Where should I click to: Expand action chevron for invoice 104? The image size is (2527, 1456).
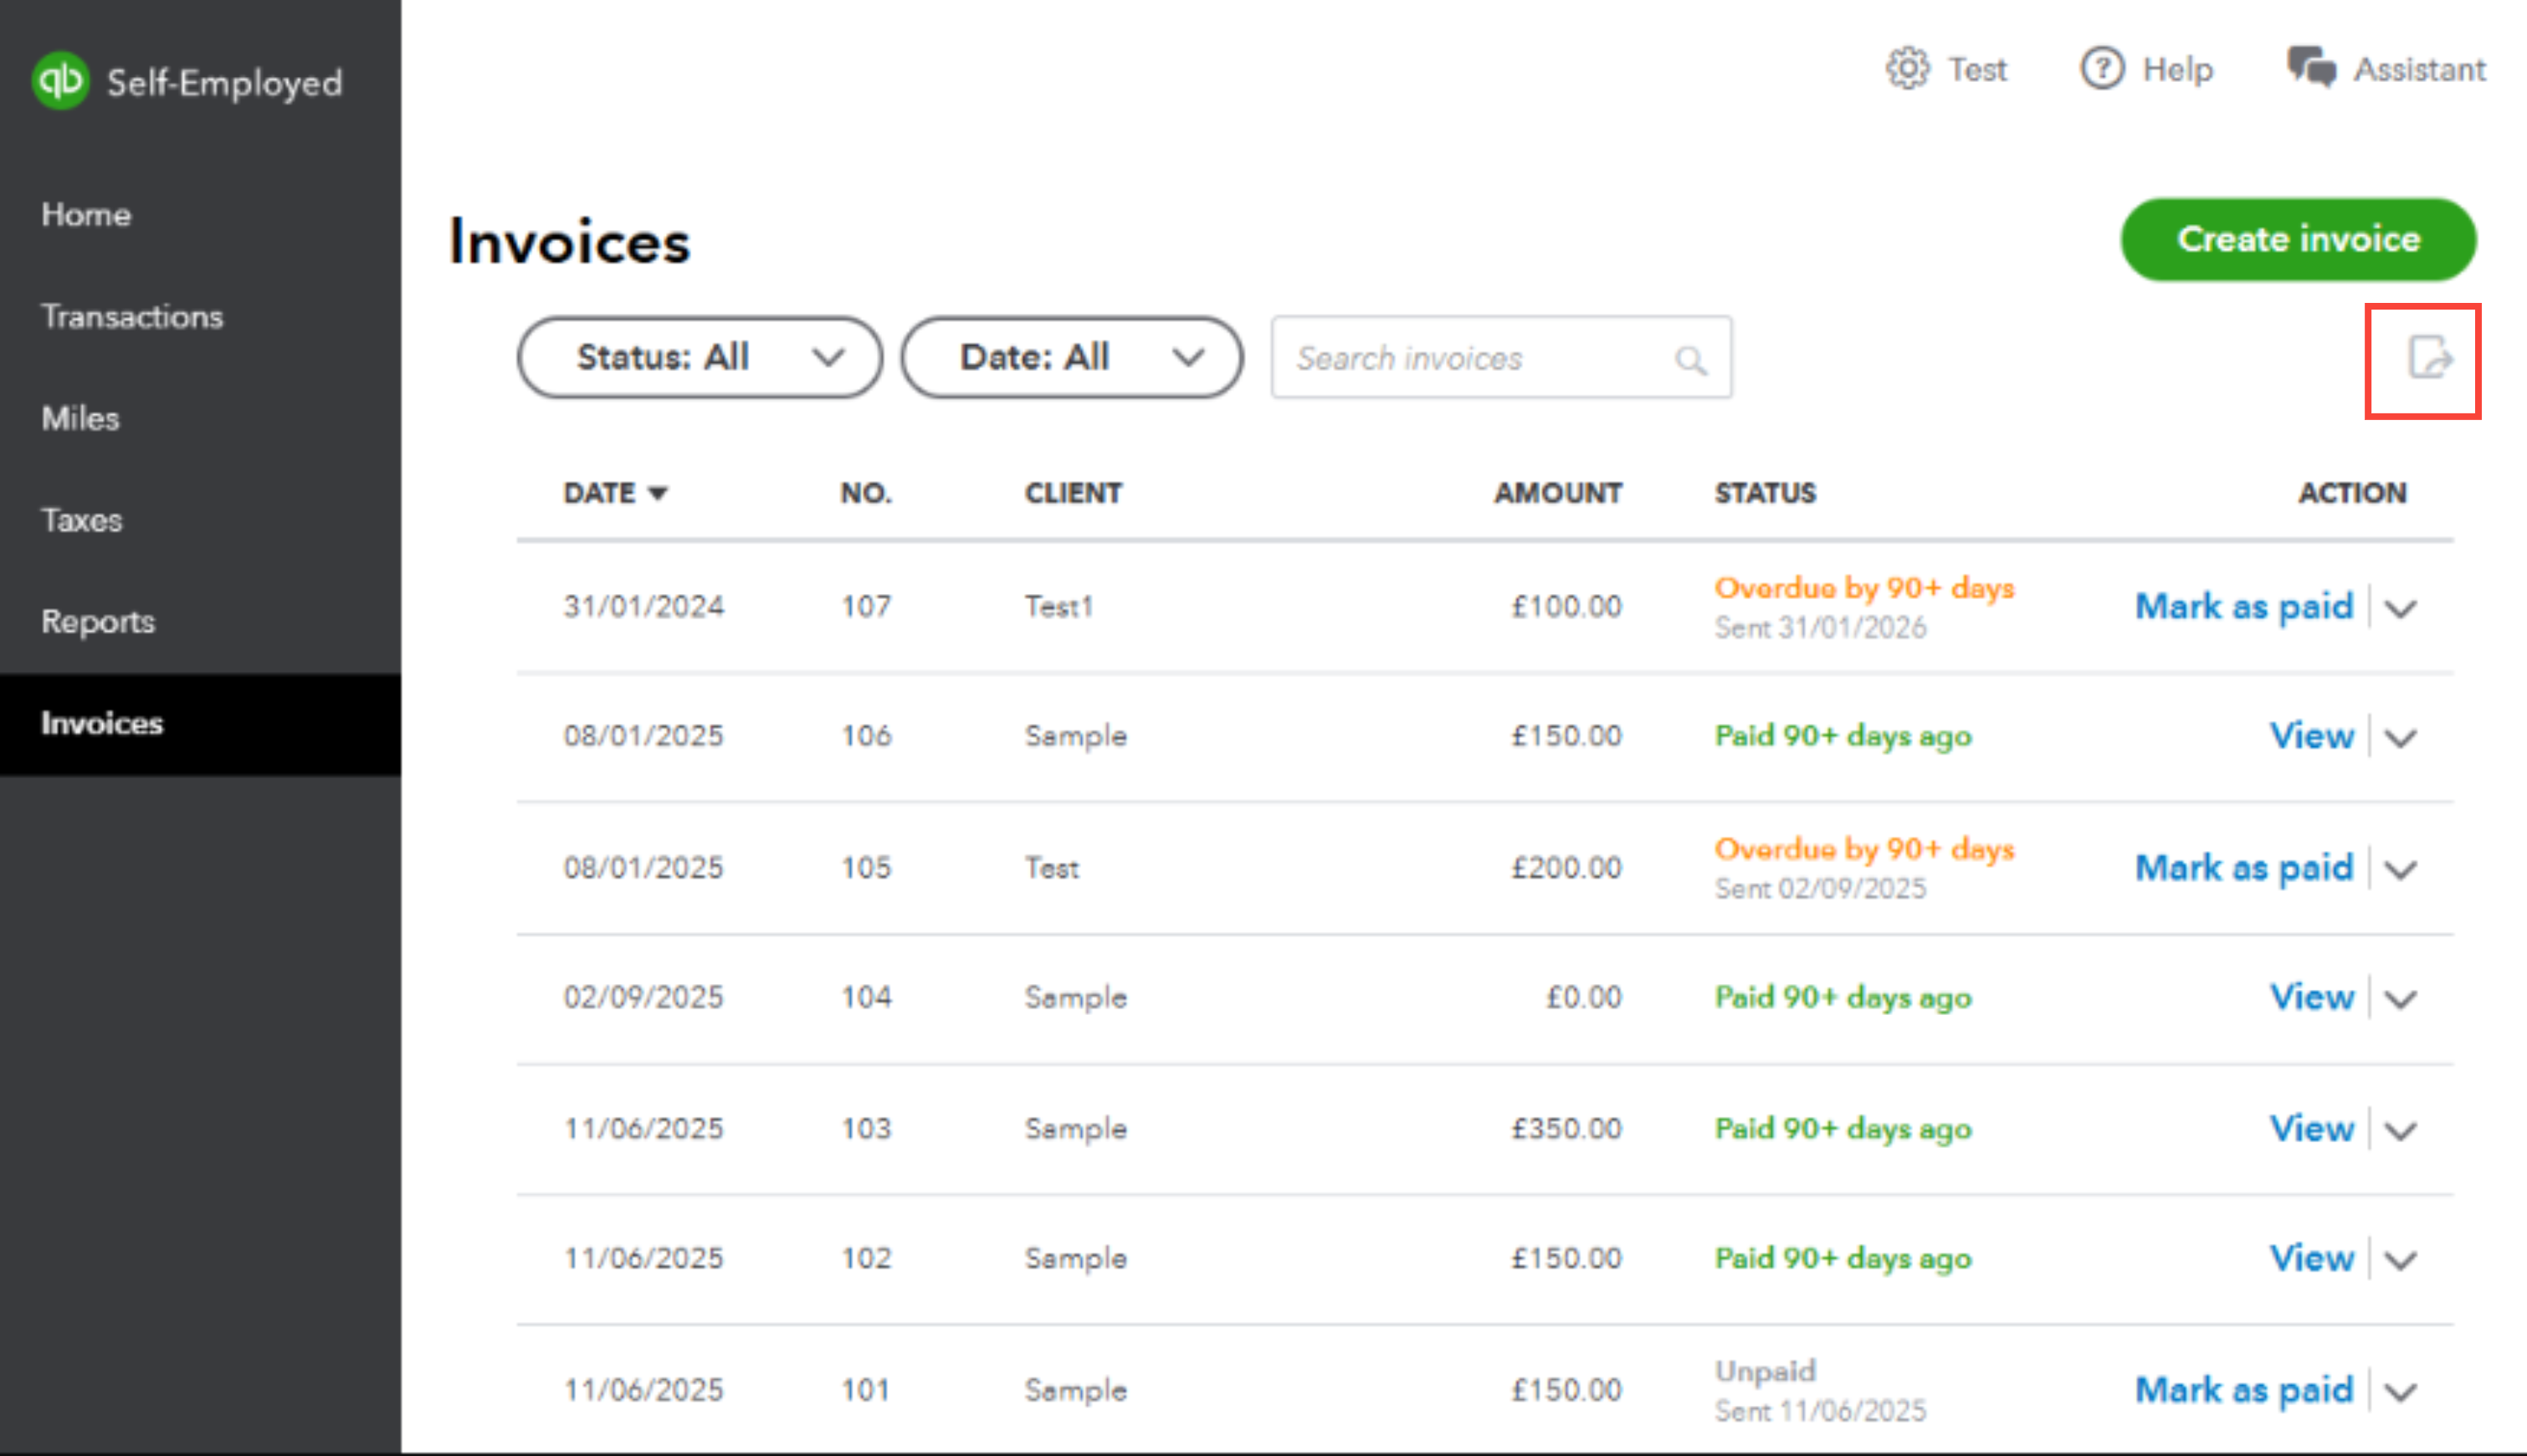tap(2401, 999)
